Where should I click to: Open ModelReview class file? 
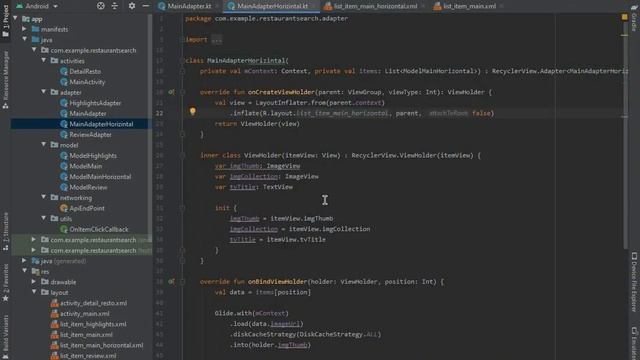tap(88, 187)
